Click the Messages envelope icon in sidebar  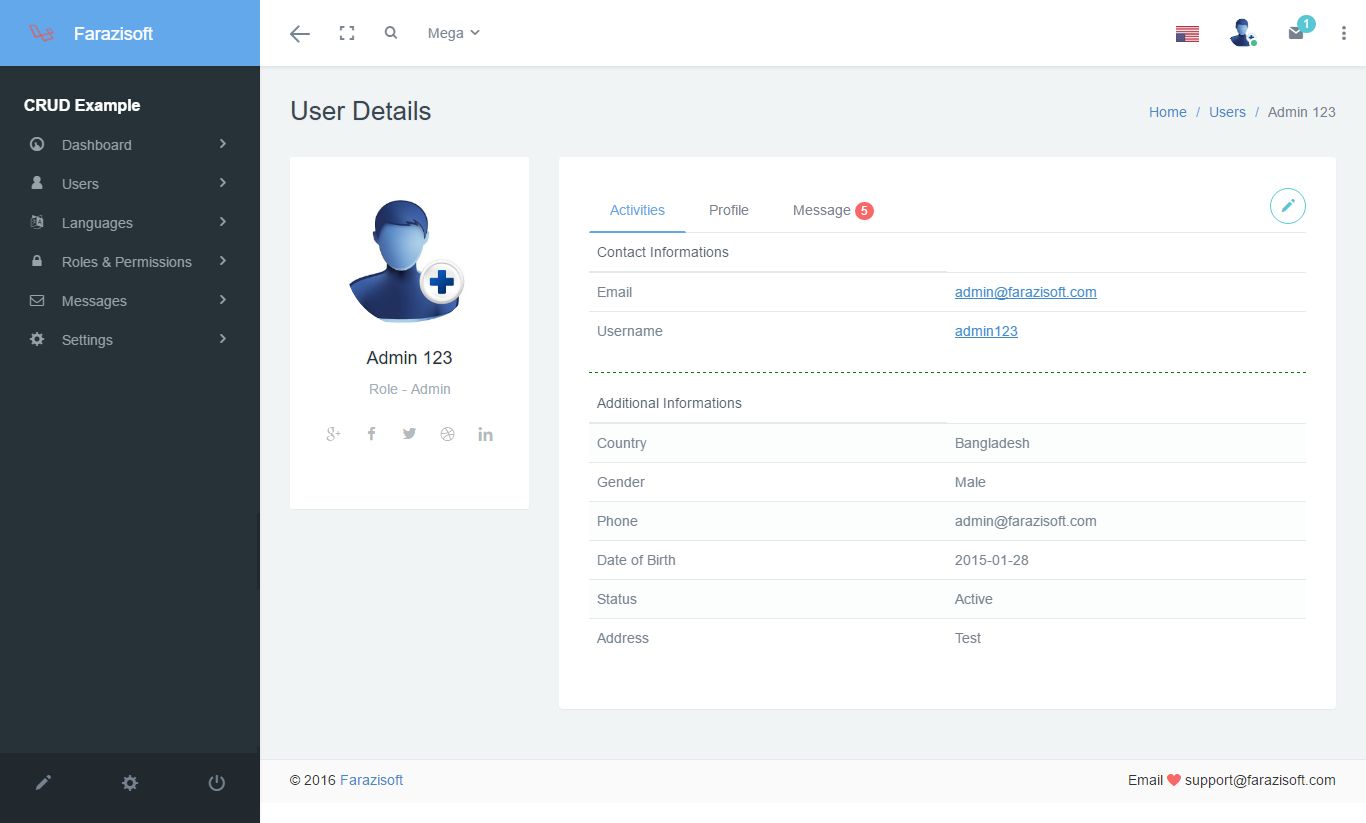37,300
